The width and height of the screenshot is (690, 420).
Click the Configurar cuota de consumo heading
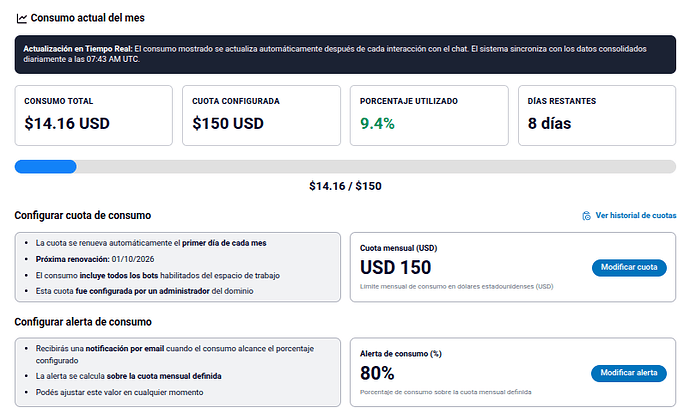[x=83, y=215]
